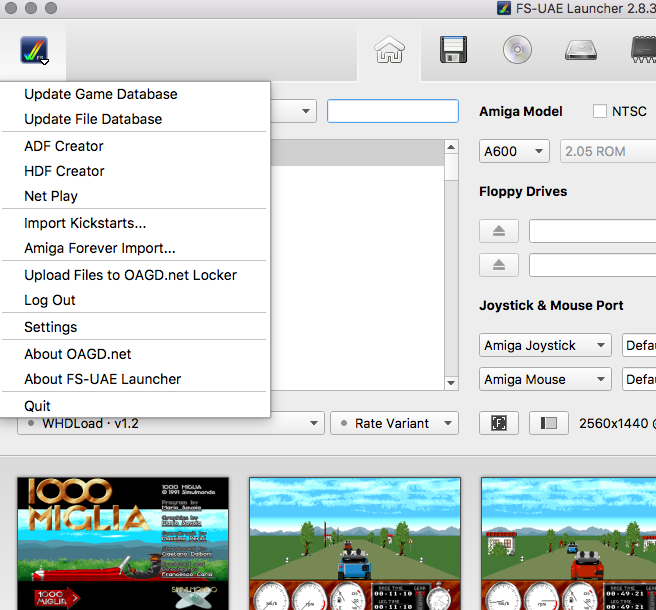Image resolution: width=656 pixels, height=610 pixels.
Task: Open the WHDLoad v1.2 variant dropdown
Action: 171,423
